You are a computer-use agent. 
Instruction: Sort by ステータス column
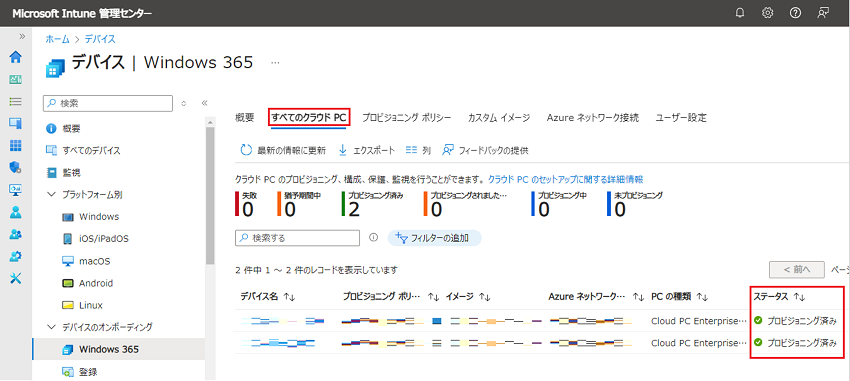[x=779, y=296]
